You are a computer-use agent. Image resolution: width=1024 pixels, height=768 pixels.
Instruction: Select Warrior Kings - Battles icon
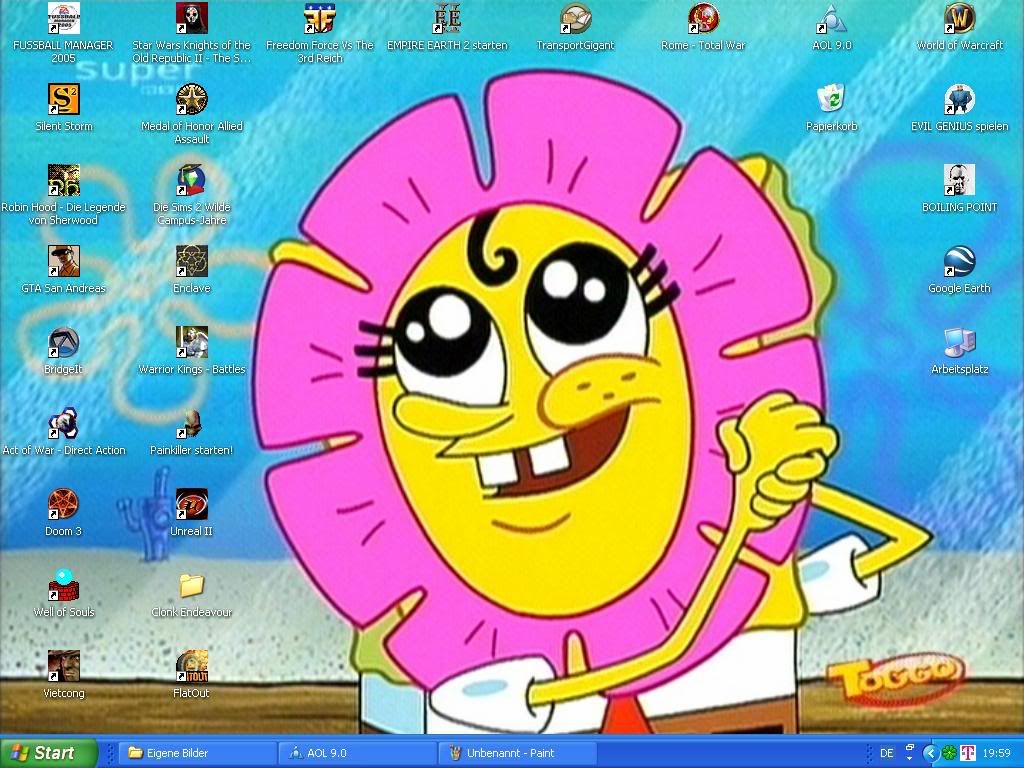click(x=191, y=342)
